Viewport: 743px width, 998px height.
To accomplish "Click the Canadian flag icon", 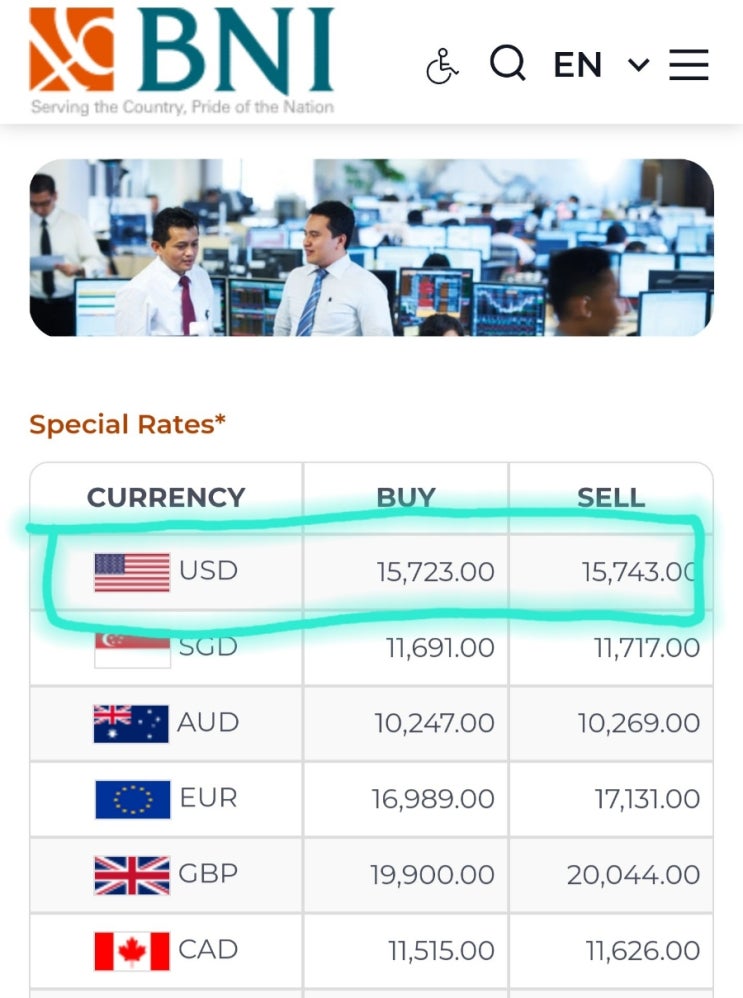I will coord(132,951).
